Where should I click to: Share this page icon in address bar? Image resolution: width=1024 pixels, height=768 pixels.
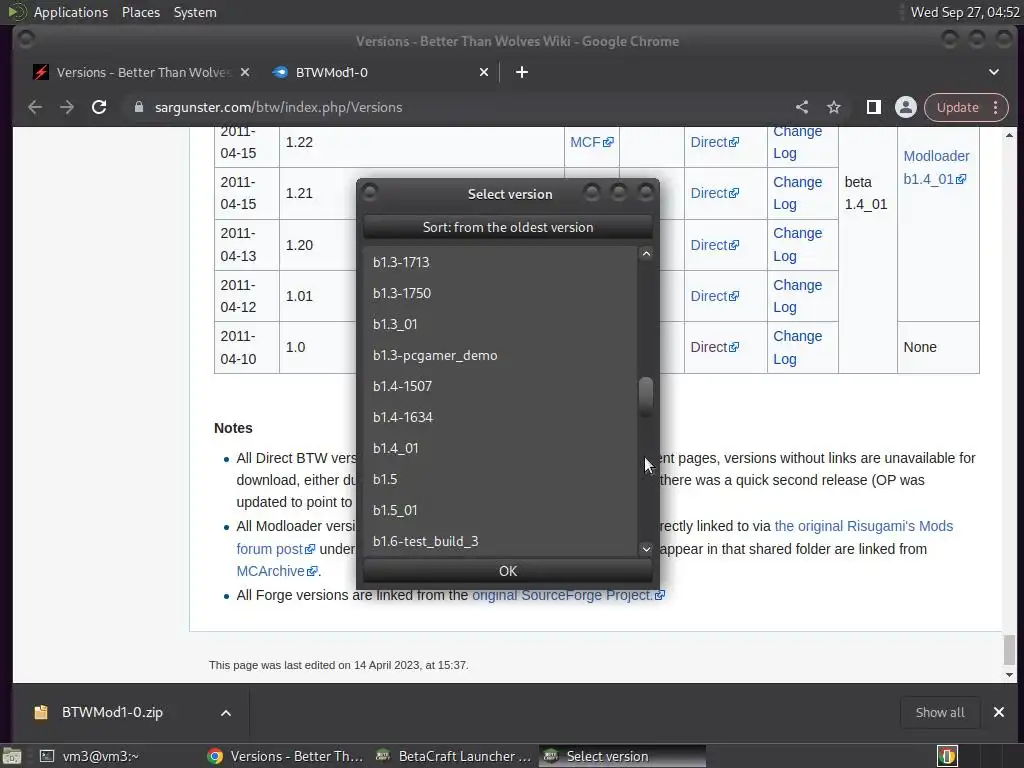point(802,107)
